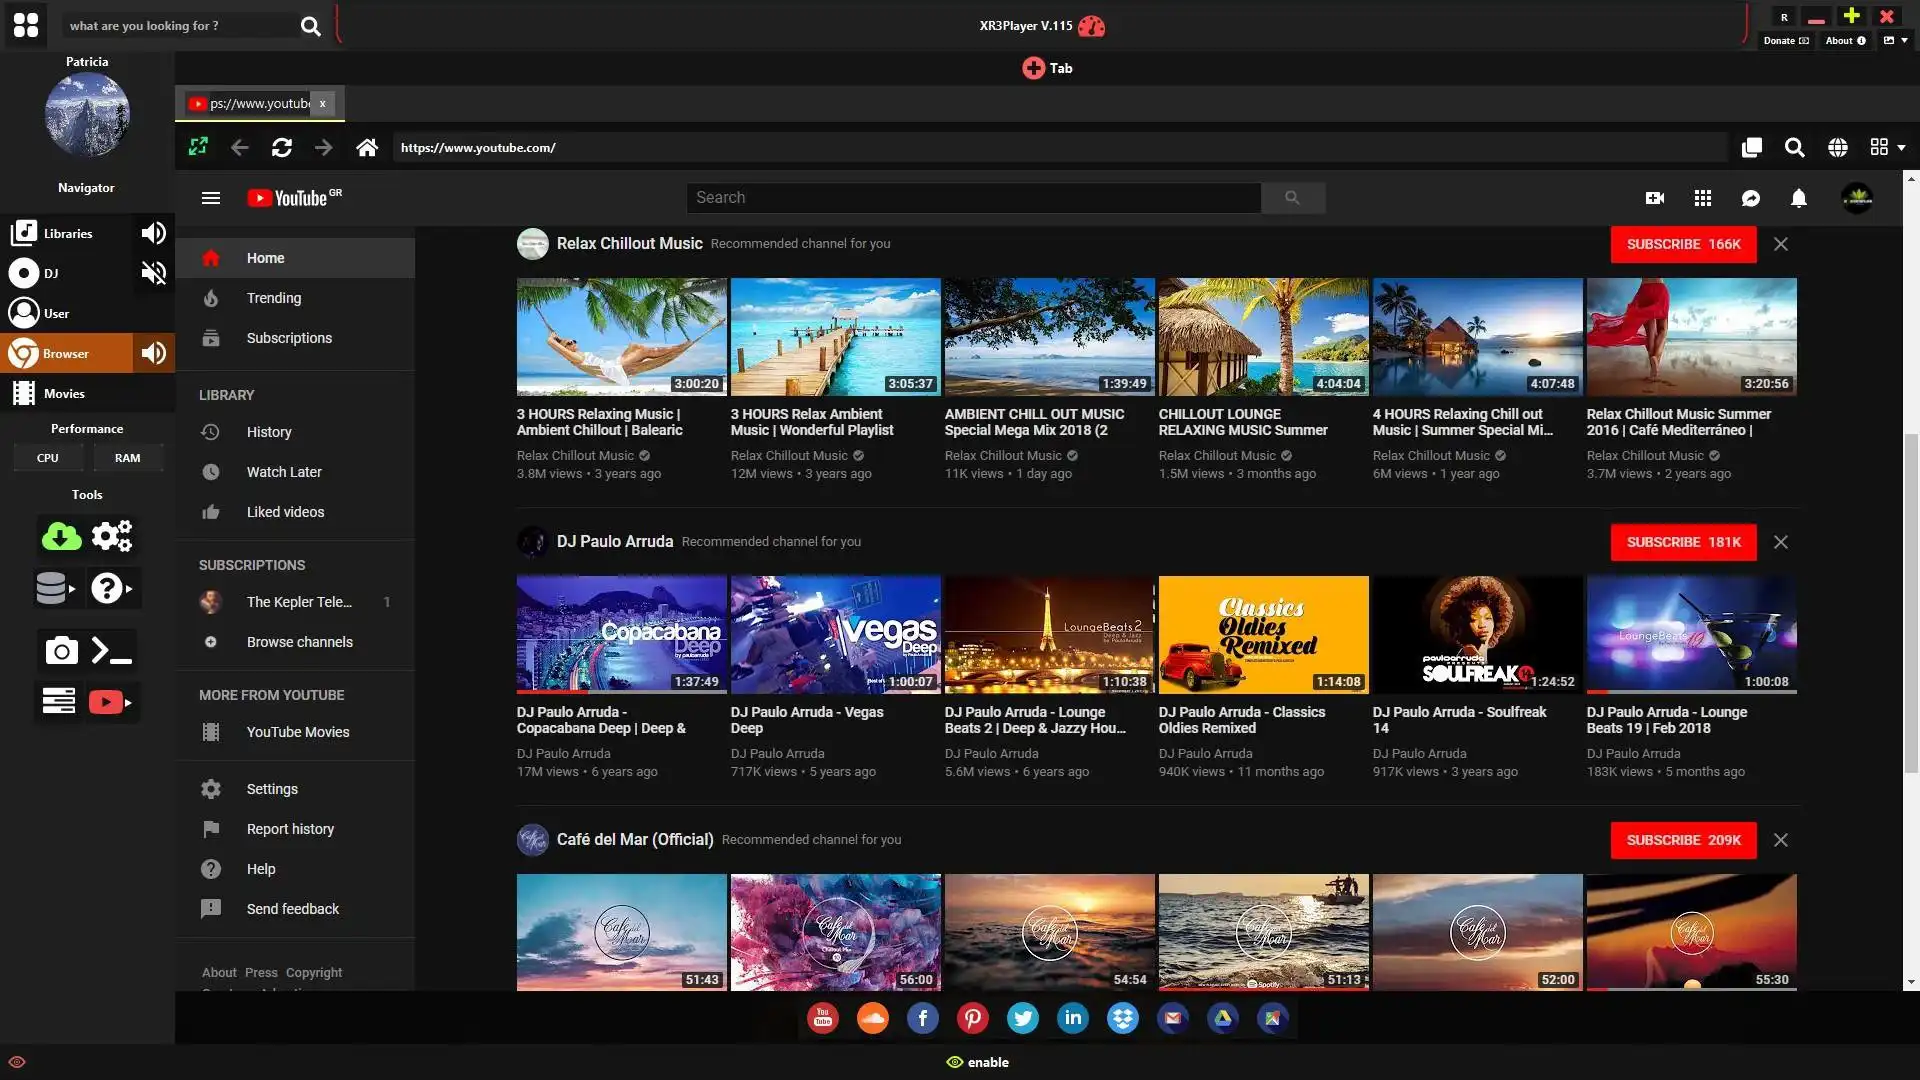Click browser toolbar search magnifier
Screen dimensions: 1920x1080
[1795, 148]
